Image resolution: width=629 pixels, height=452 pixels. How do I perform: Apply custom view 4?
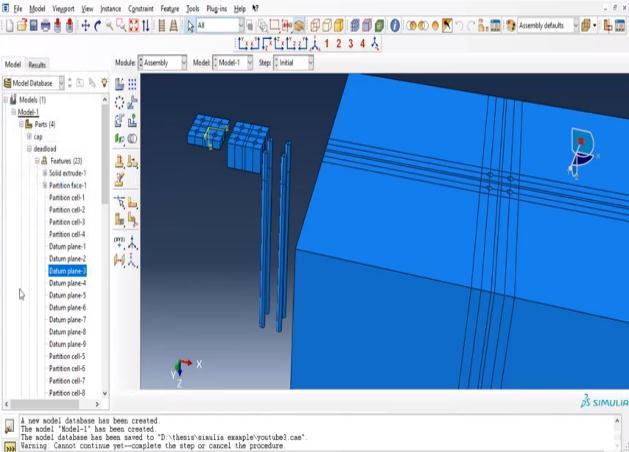pos(363,44)
